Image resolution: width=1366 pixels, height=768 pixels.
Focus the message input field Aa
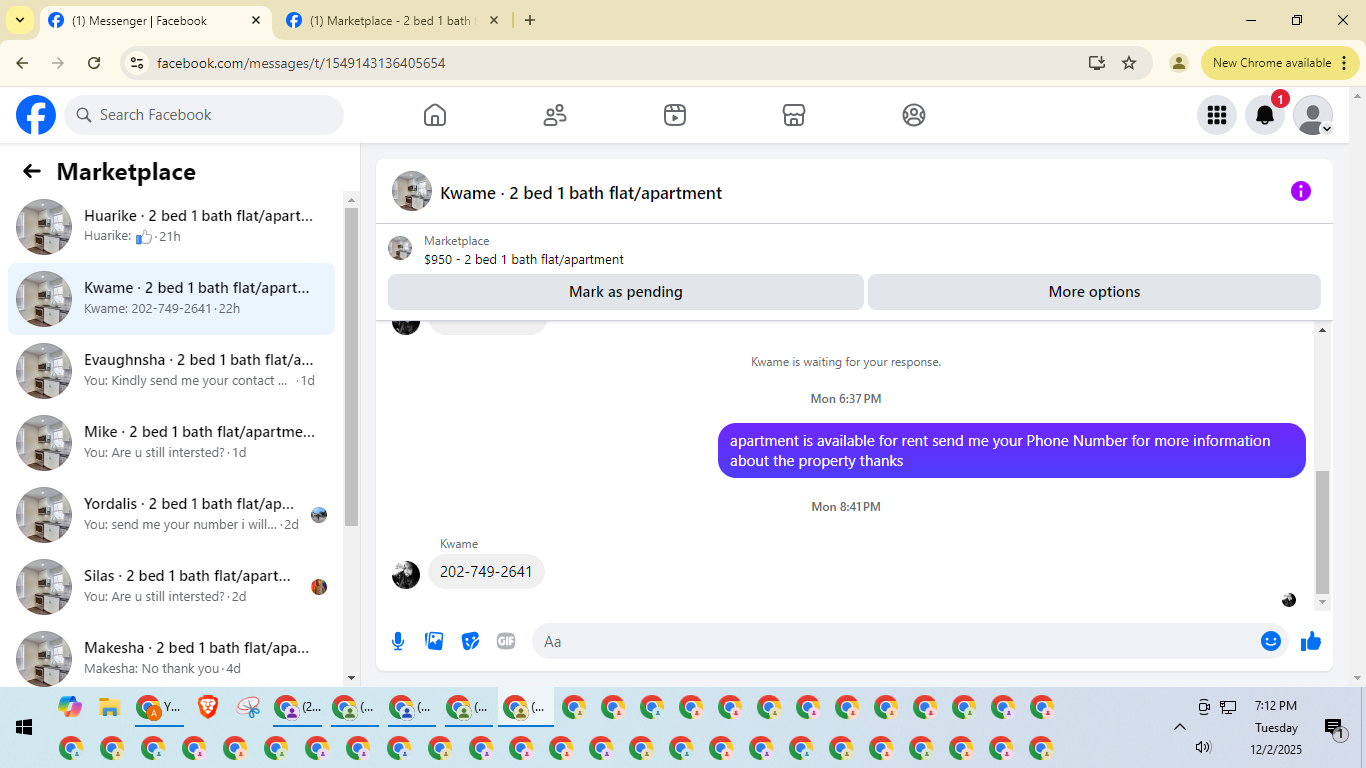[x=895, y=641]
